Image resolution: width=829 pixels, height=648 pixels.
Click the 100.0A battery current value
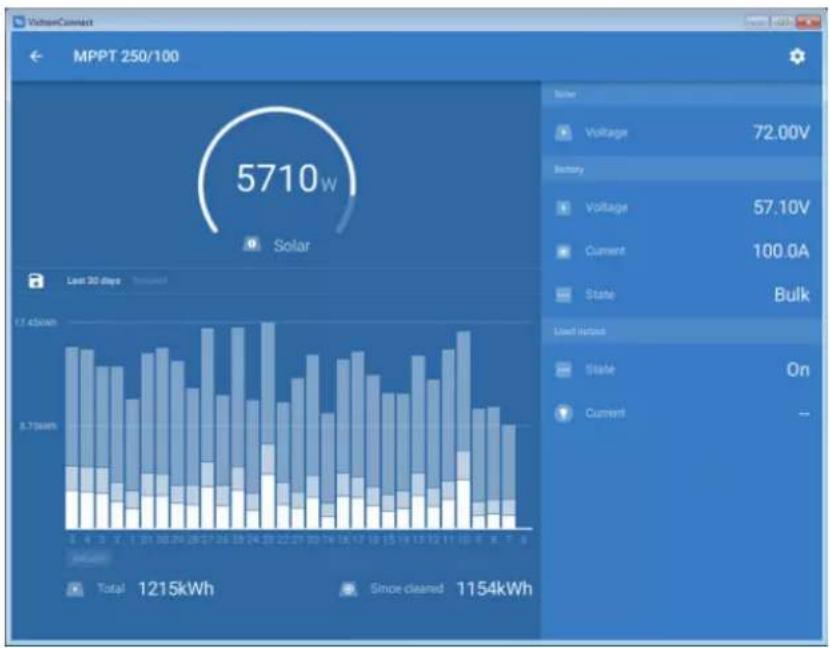pyautogui.click(x=781, y=251)
